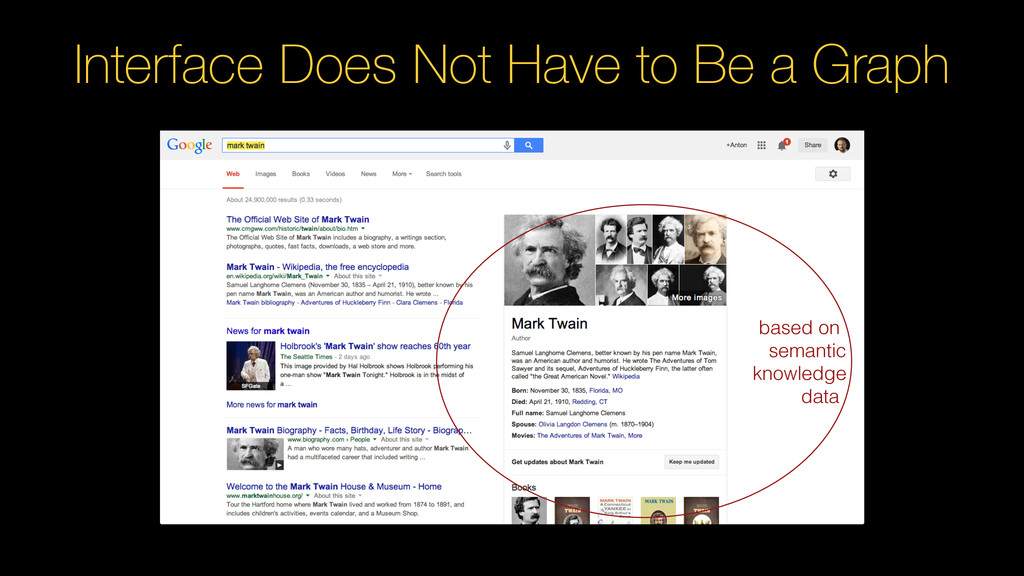Click the biography.com video thumbnail

coord(255,455)
